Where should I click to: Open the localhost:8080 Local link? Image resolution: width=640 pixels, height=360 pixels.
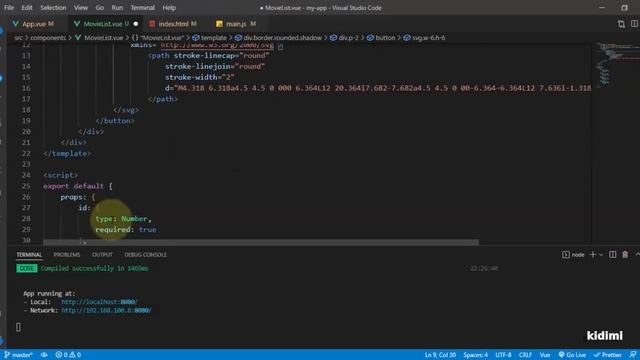point(99,302)
